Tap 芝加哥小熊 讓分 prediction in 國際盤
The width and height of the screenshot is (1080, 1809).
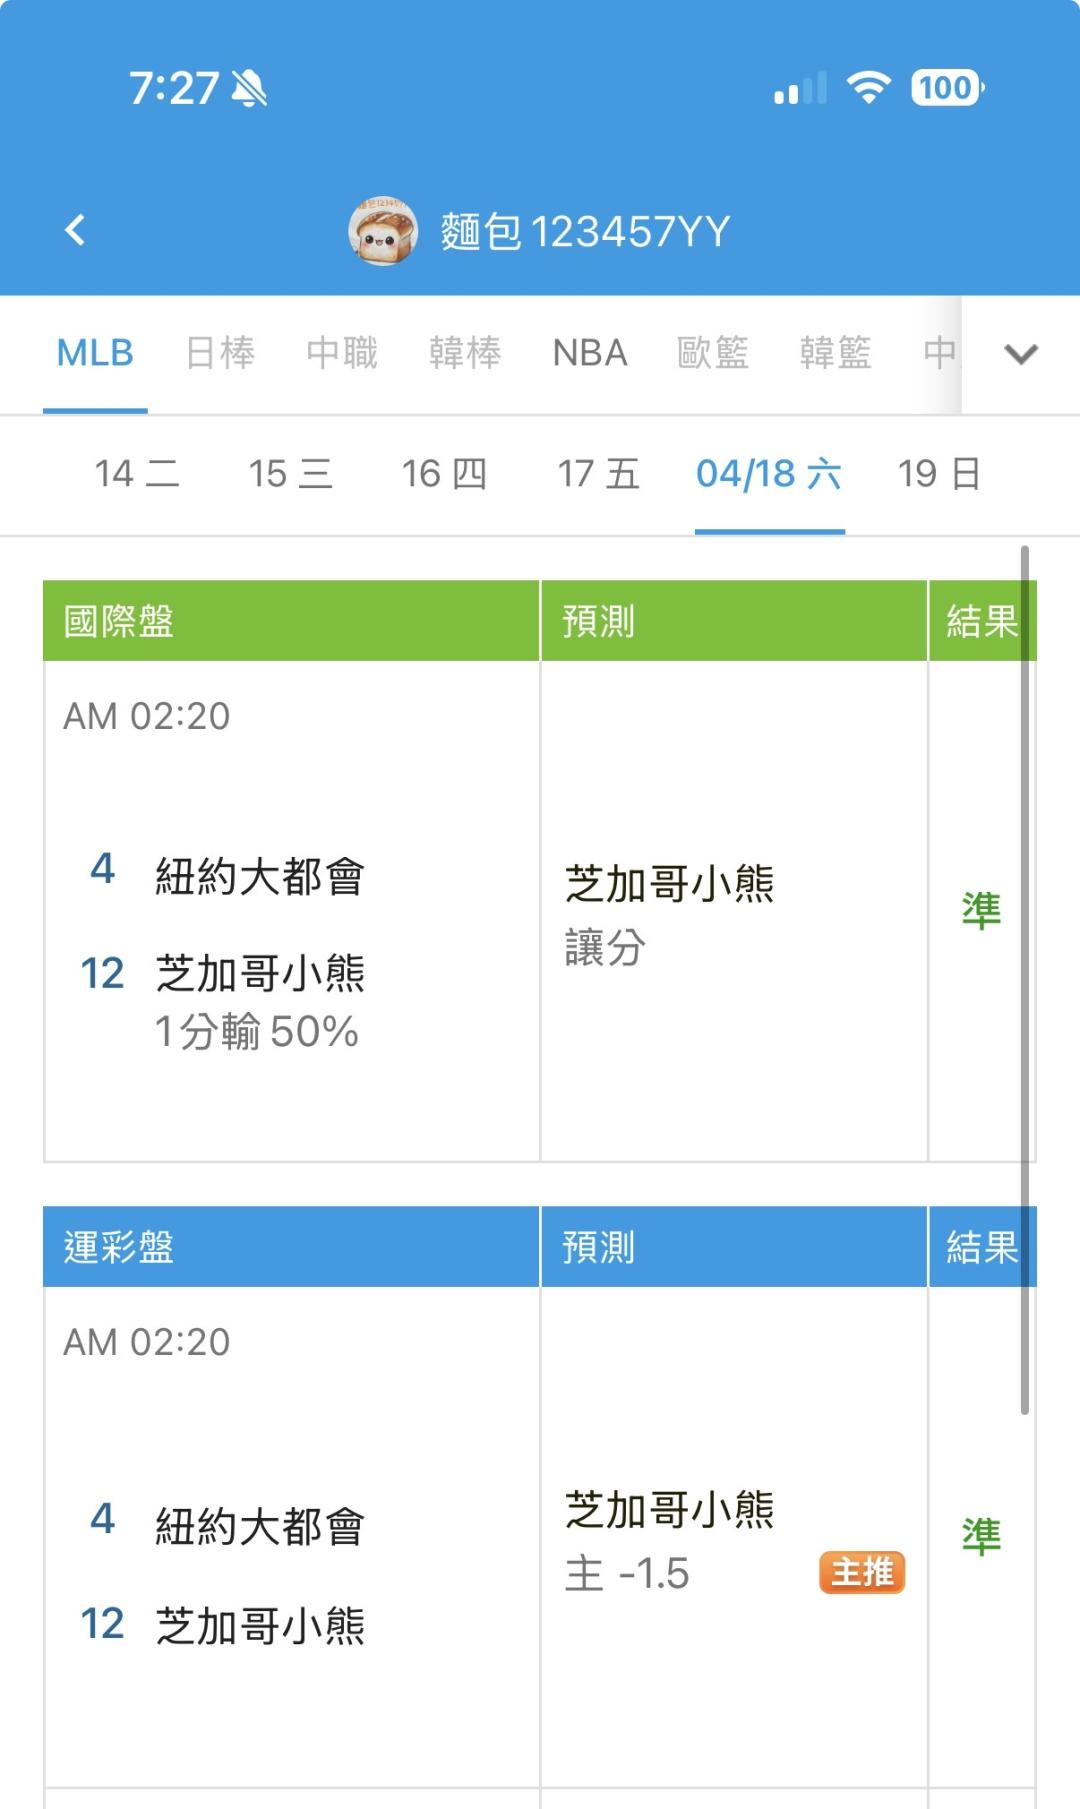click(x=670, y=912)
